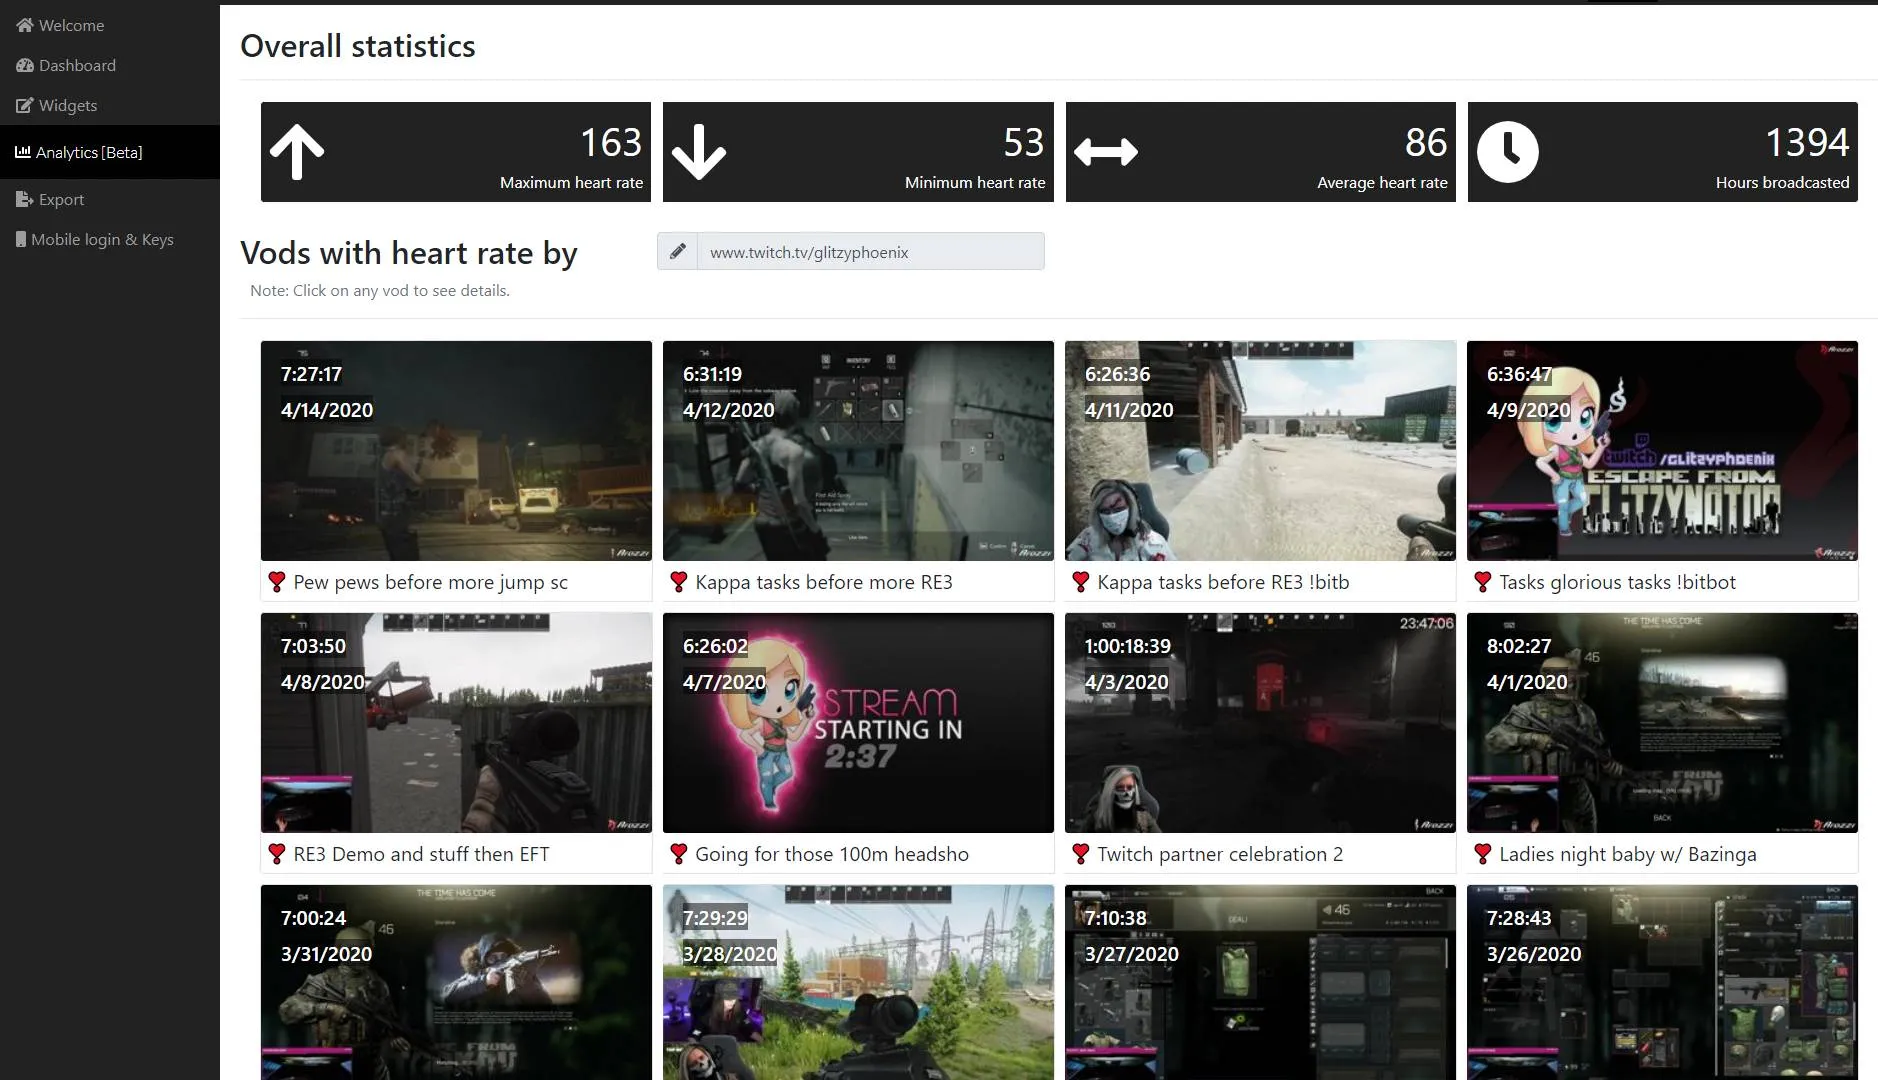Image resolution: width=1878 pixels, height=1080 pixels.
Task: Click 'Going for those 100m headsho' title
Action: click(x=832, y=854)
